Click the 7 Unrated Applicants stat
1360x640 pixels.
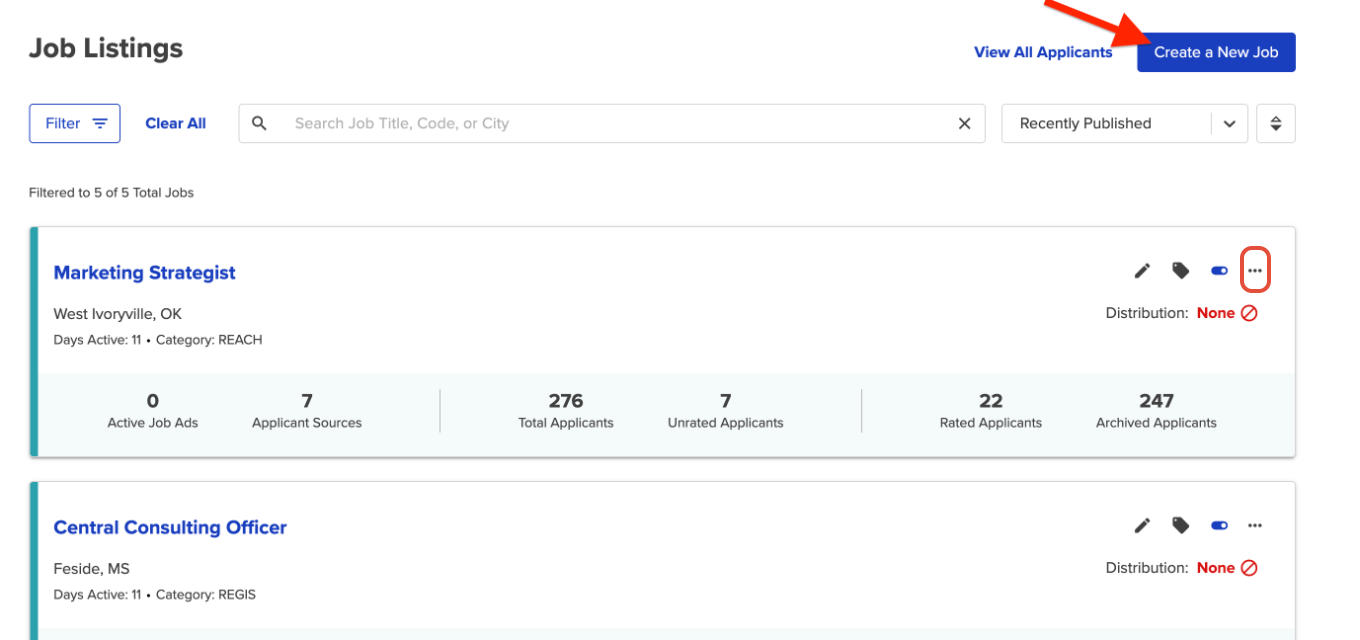(726, 411)
